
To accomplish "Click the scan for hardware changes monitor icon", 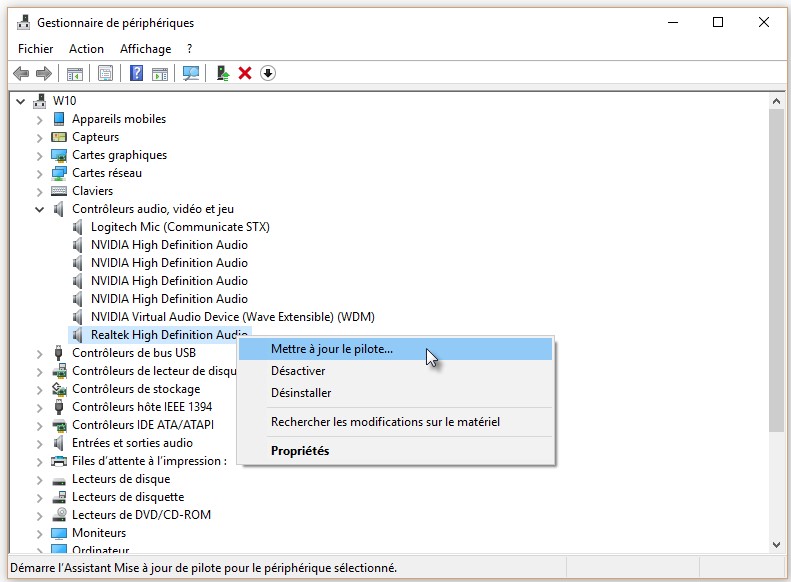I will pos(190,73).
